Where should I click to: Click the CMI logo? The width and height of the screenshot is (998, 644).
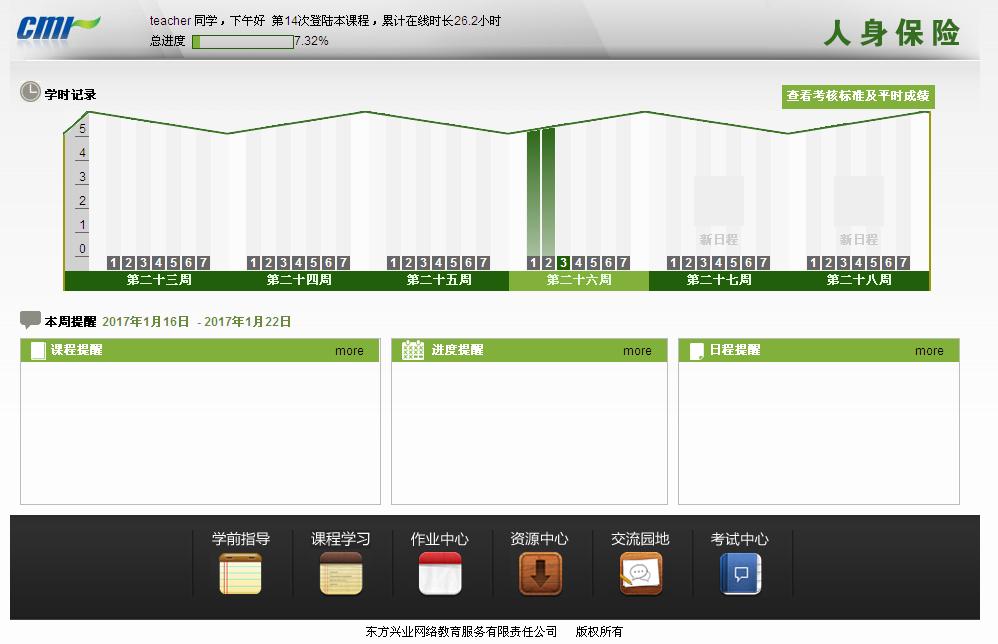(58, 27)
